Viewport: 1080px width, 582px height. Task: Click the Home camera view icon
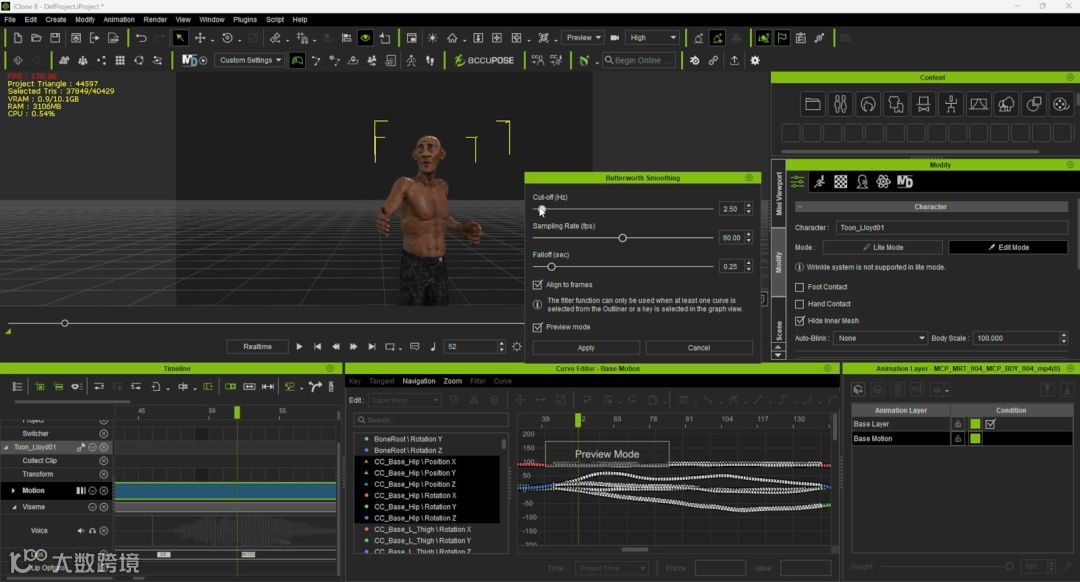452,38
